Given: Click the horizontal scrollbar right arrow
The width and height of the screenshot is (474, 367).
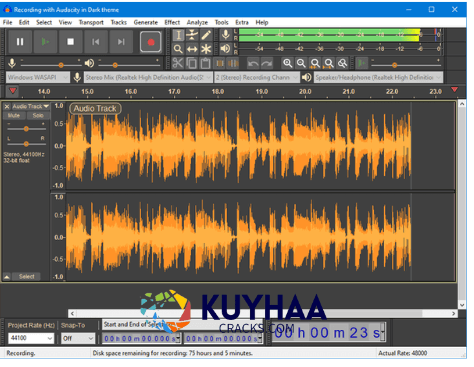Looking at the screenshot, I should click(453, 314).
